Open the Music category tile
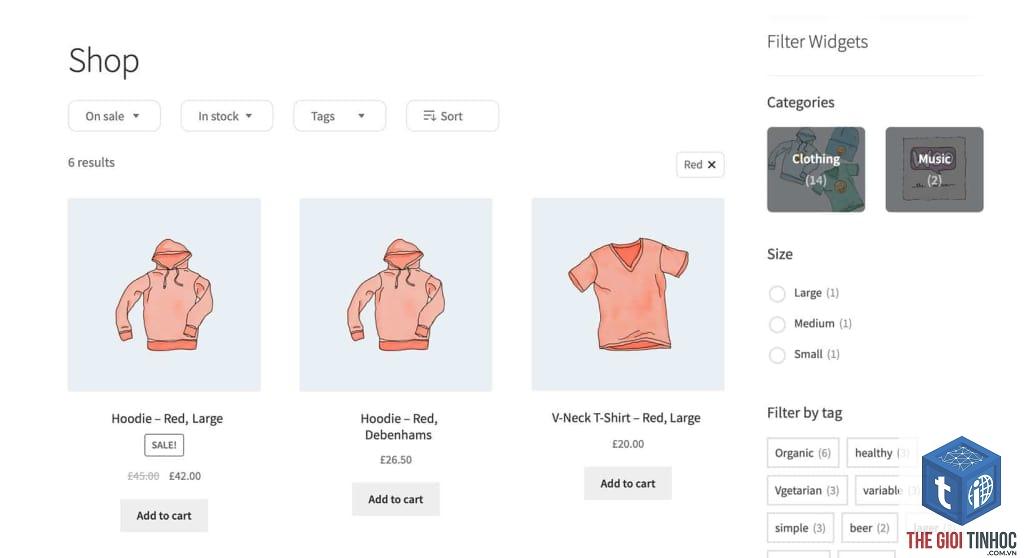Image resolution: width=1024 pixels, height=558 pixels. coord(934,169)
